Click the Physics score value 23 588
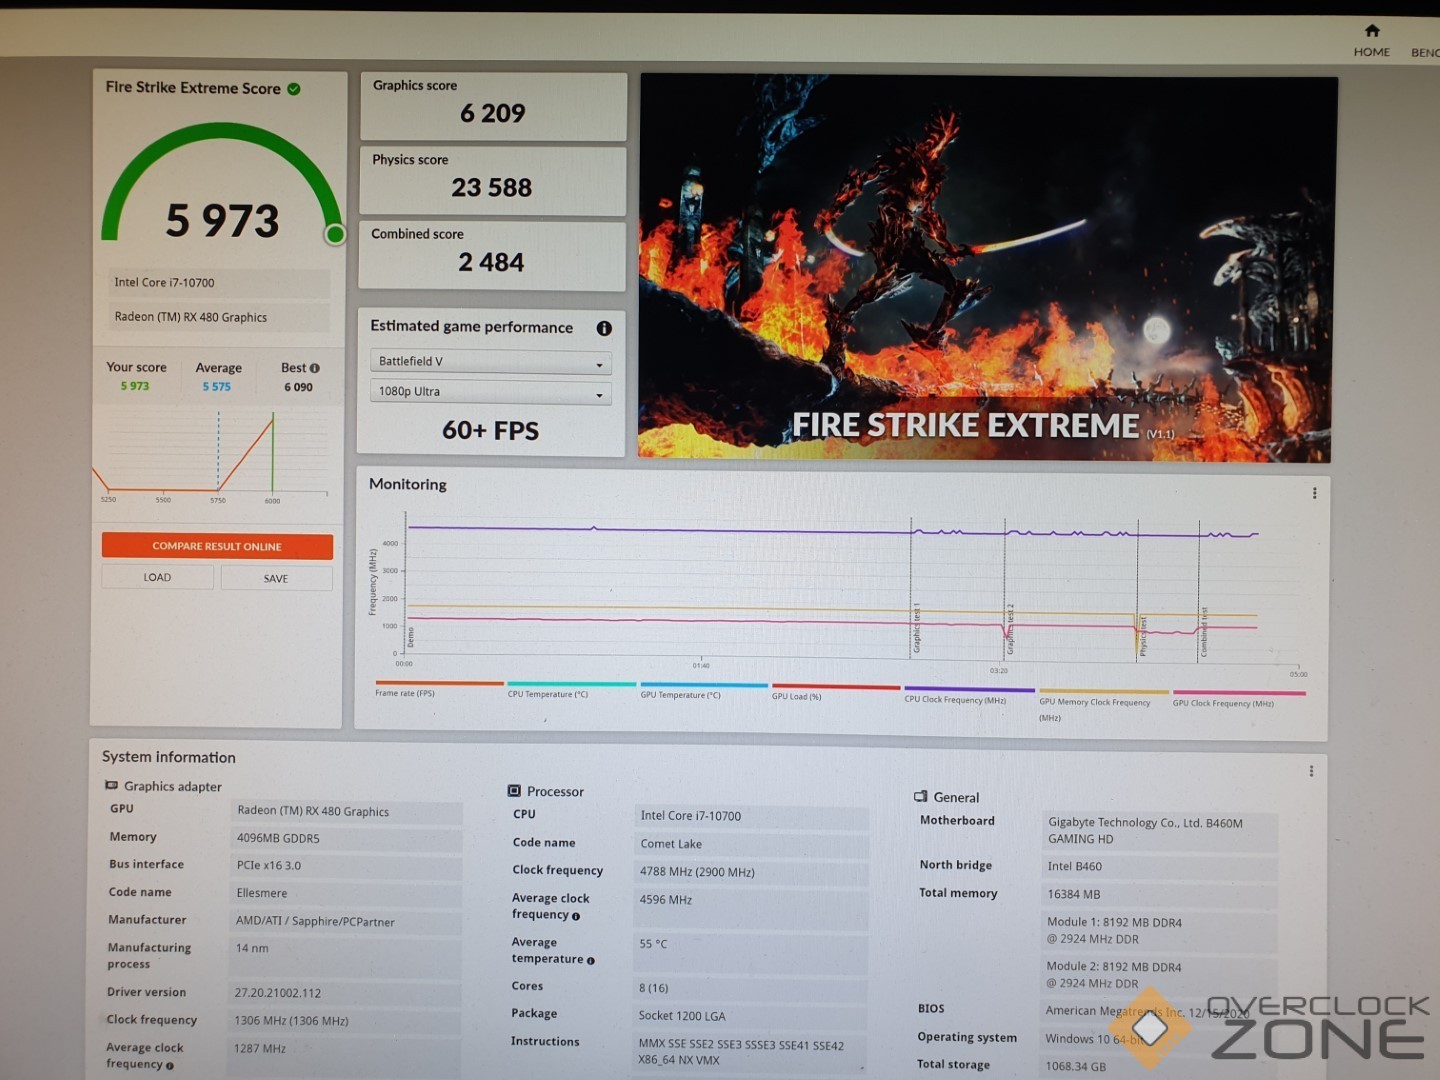 coord(491,187)
